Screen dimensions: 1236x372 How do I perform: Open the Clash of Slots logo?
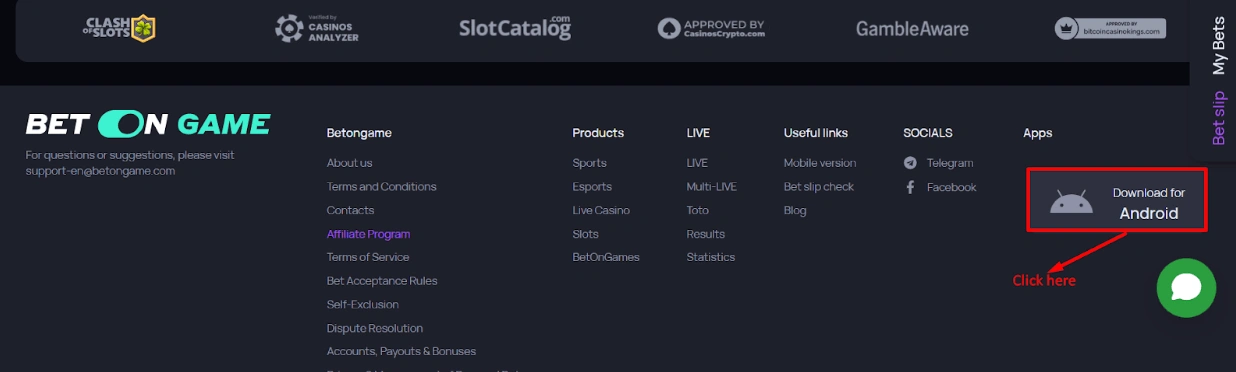(x=119, y=28)
